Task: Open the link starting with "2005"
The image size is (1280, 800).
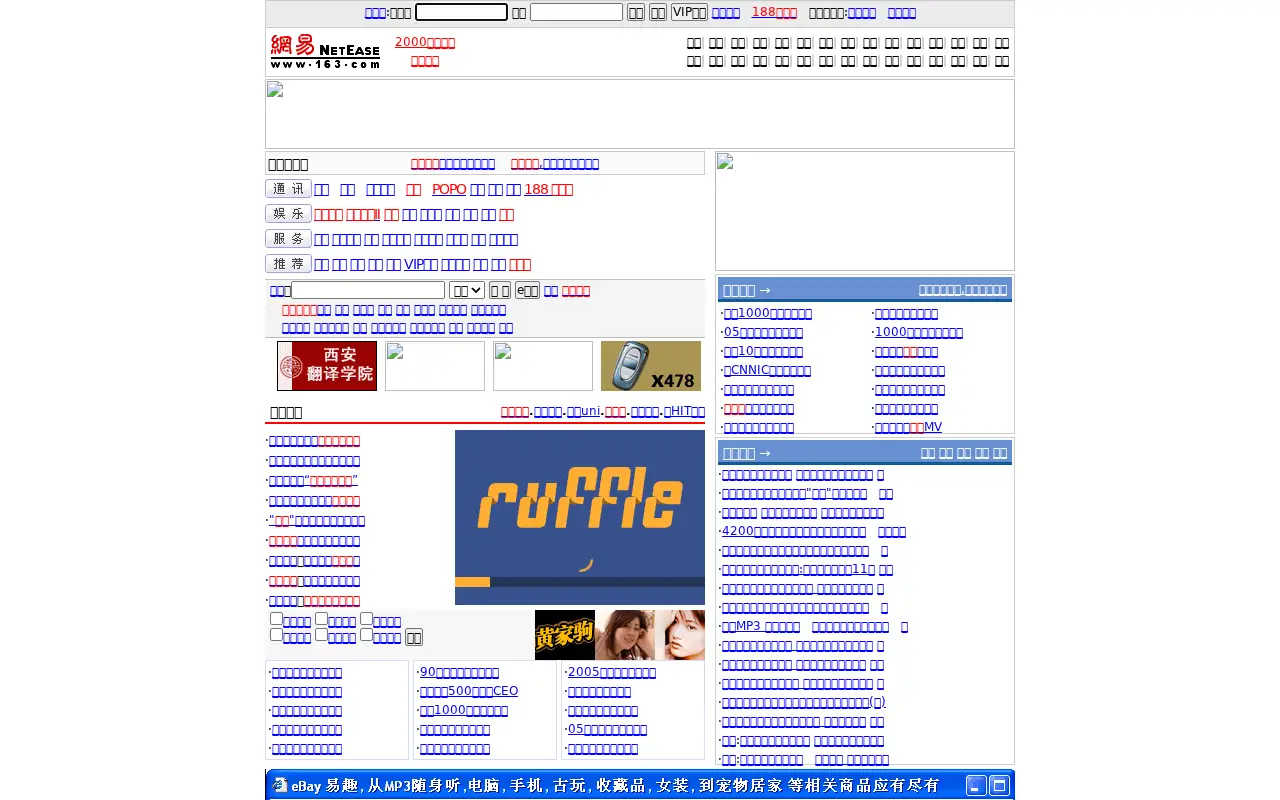Action: pos(612,672)
